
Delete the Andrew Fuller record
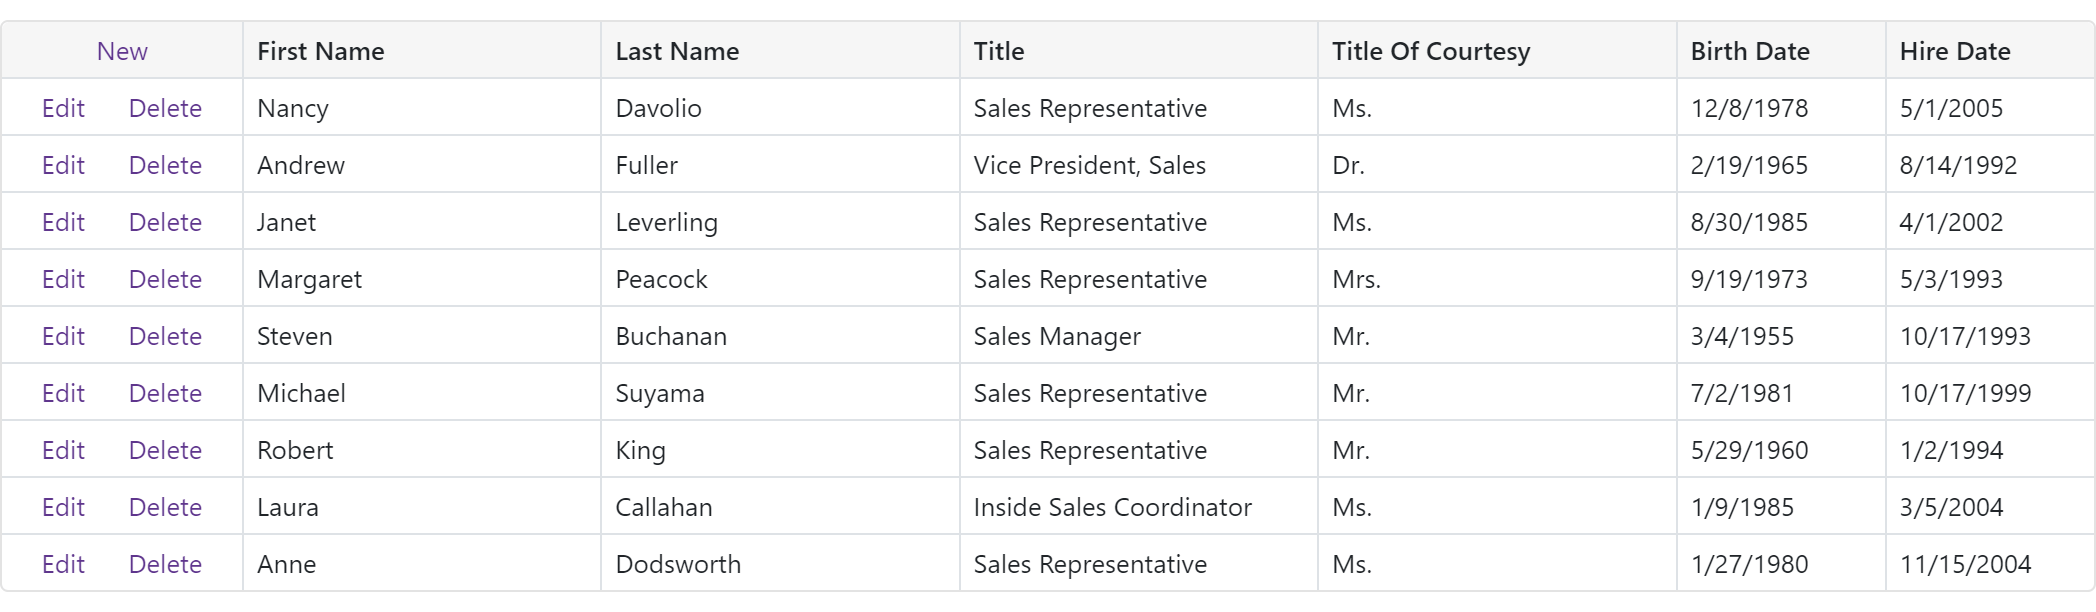pyautogui.click(x=165, y=165)
